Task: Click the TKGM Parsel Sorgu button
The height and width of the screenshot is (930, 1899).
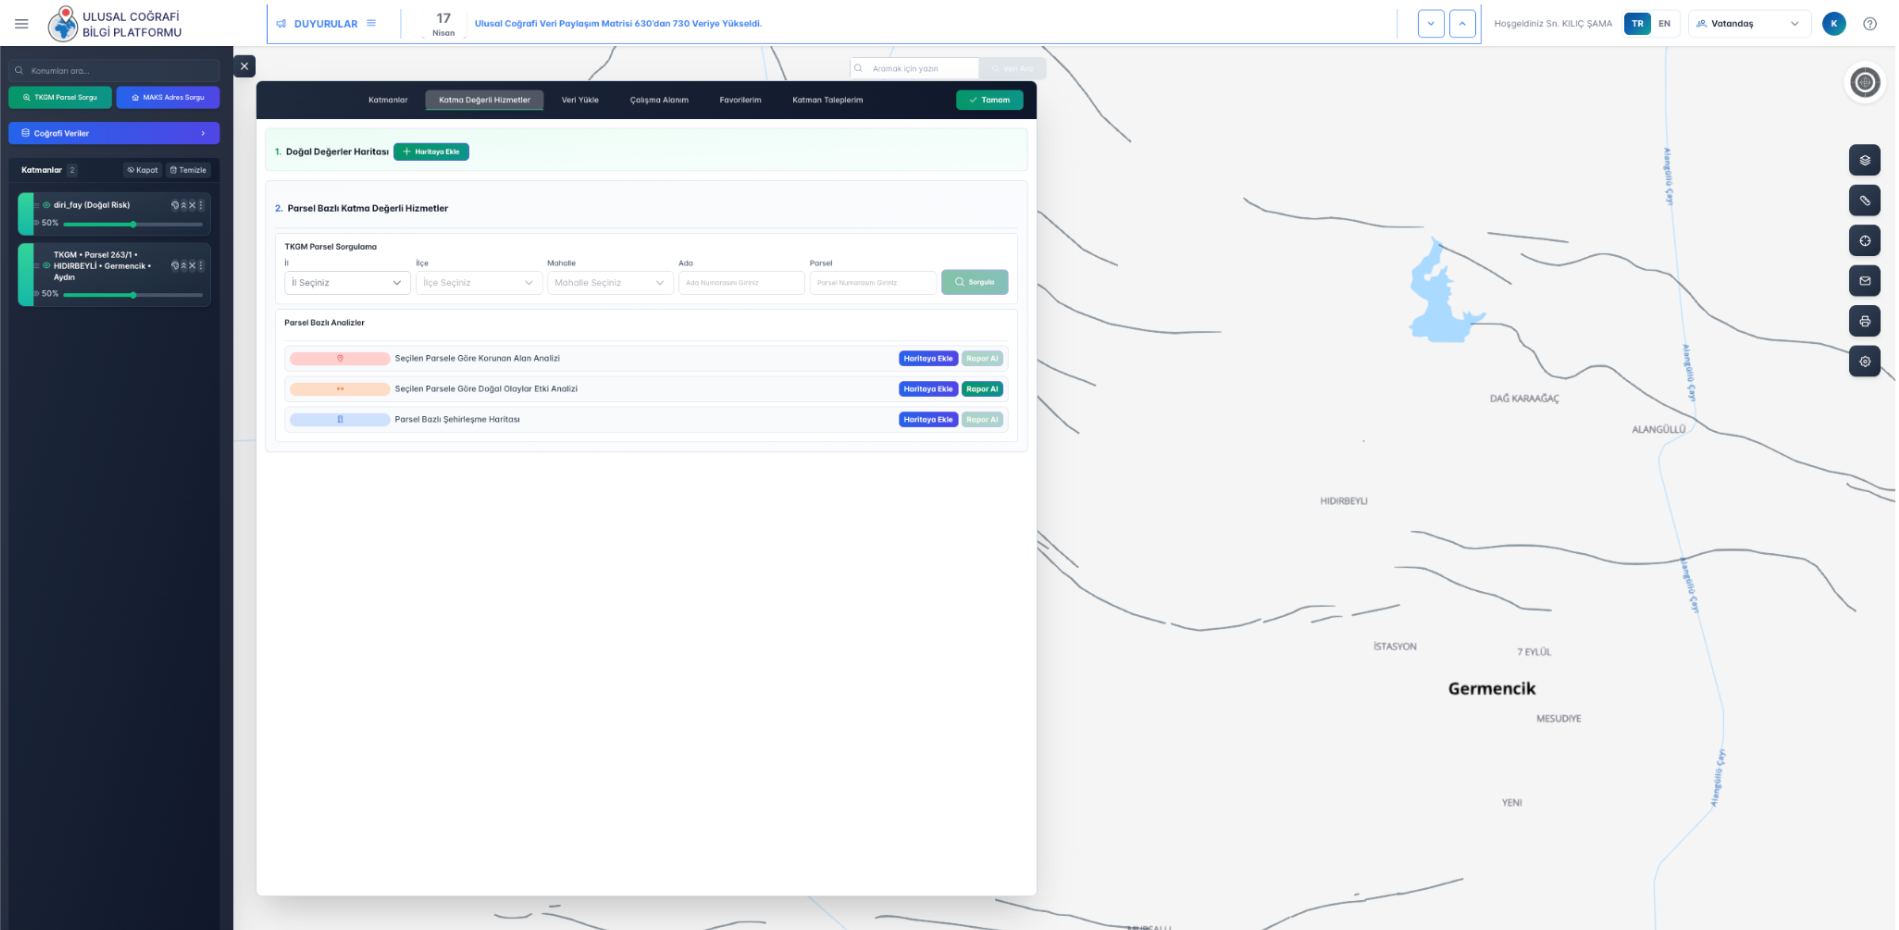Action: click(x=60, y=97)
